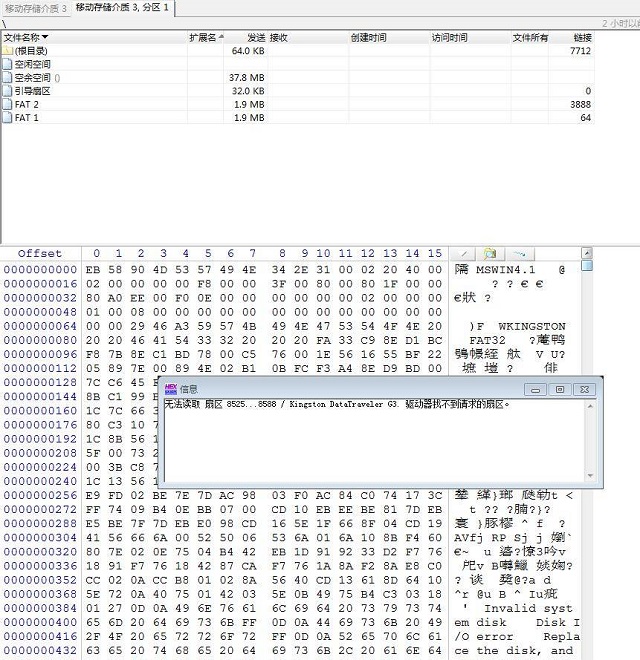
Task: Click the 发送 column header
Action: [x=246, y=38]
